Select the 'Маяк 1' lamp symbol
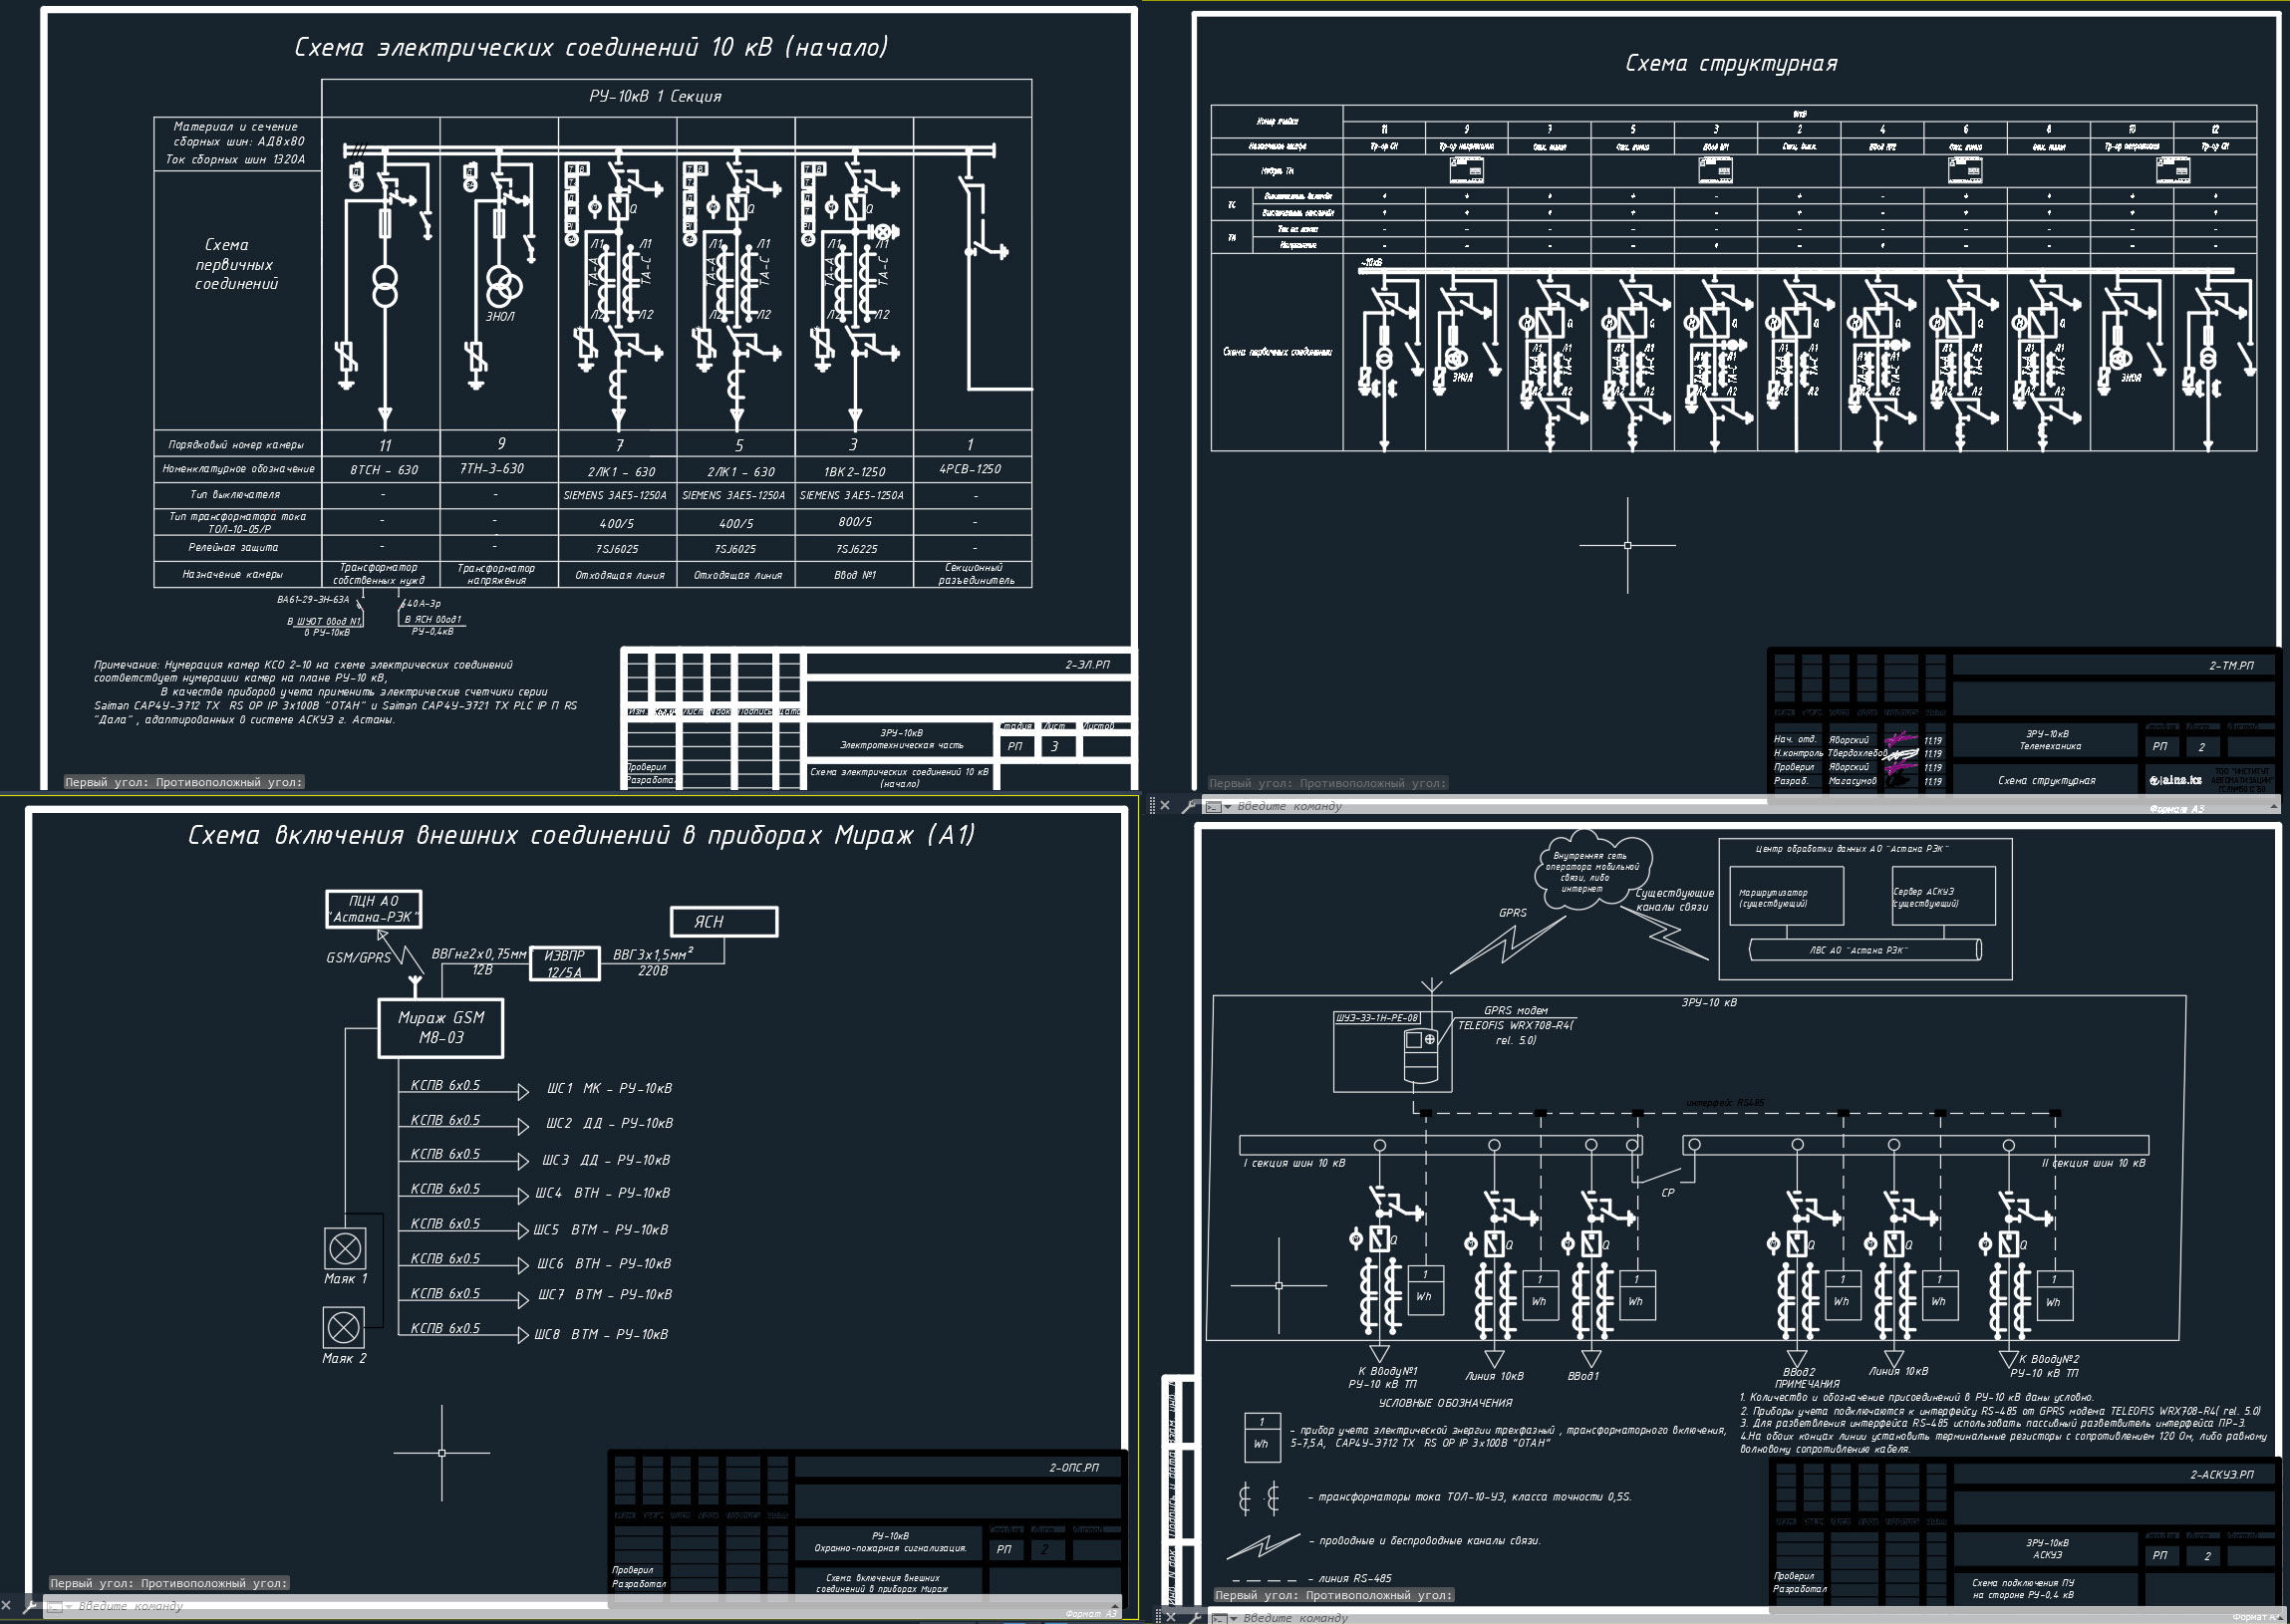 point(346,1248)
